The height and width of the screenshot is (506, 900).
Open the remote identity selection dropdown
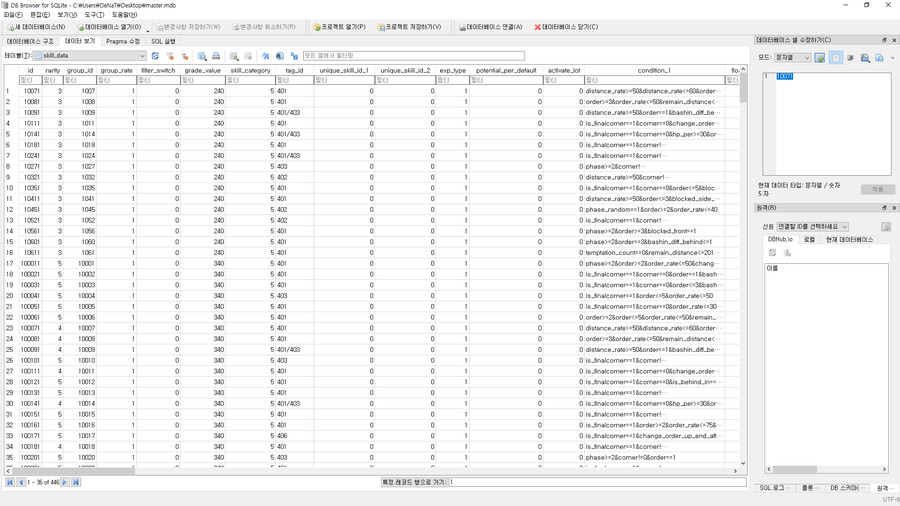812,227
